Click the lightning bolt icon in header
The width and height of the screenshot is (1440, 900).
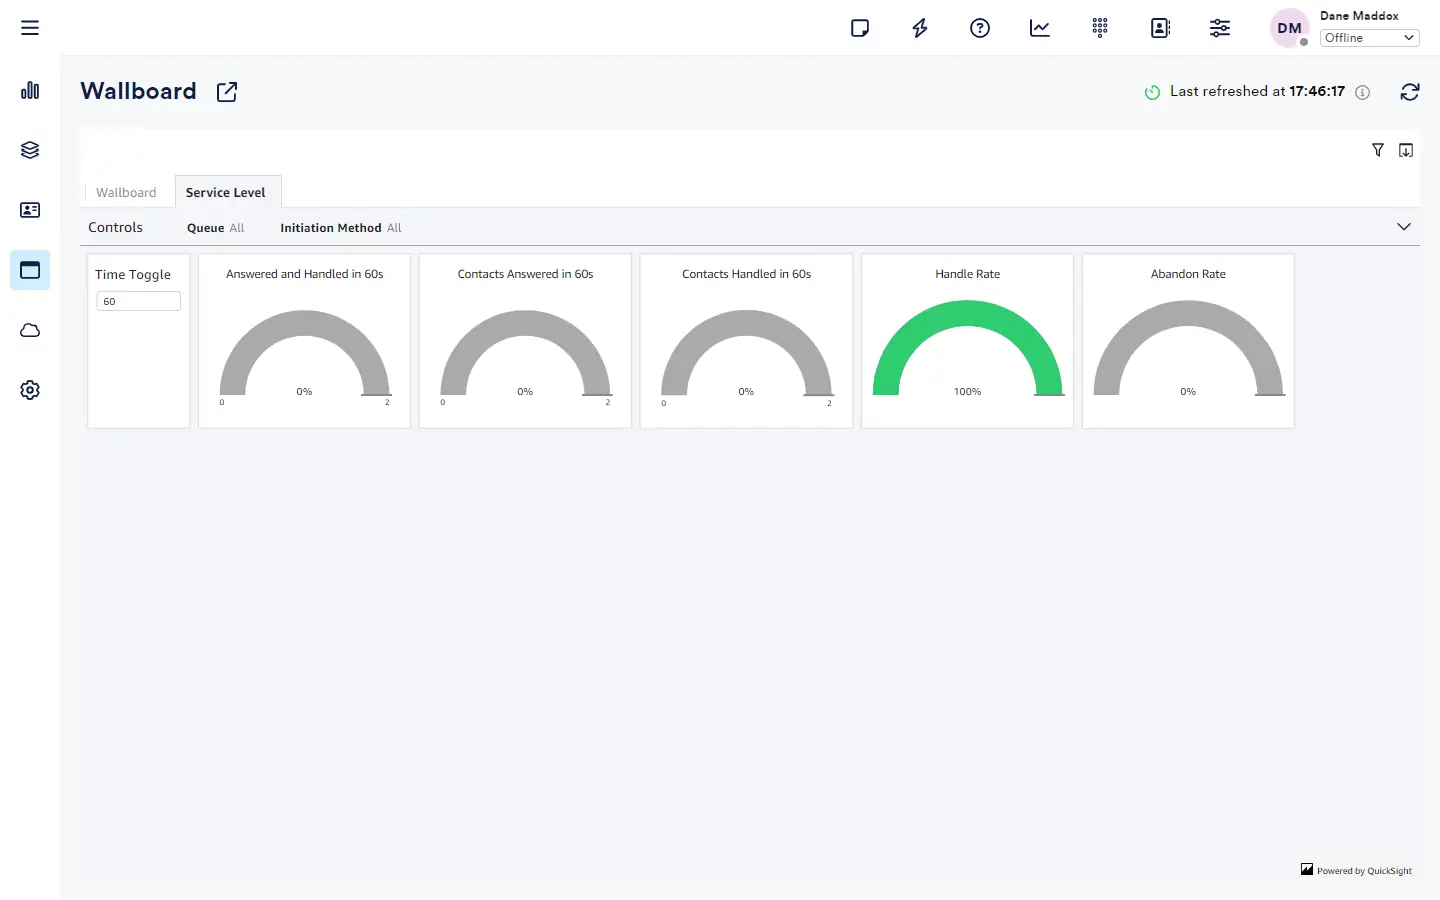[920, 28]
